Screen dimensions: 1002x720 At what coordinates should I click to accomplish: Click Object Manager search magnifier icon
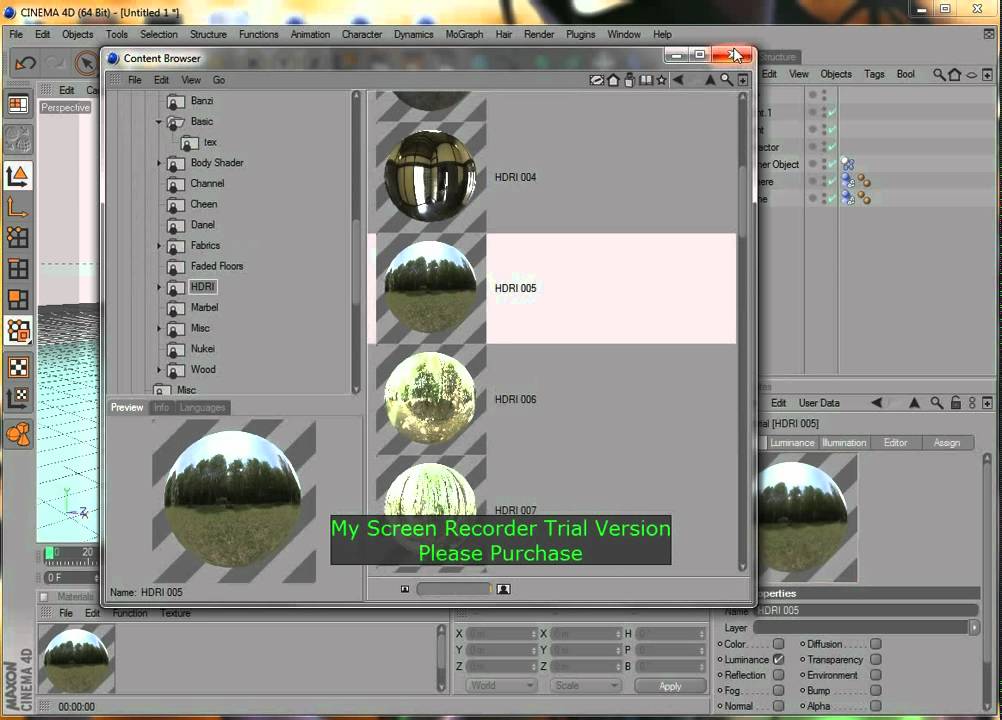pyautogui.click(x=939, y=75)
